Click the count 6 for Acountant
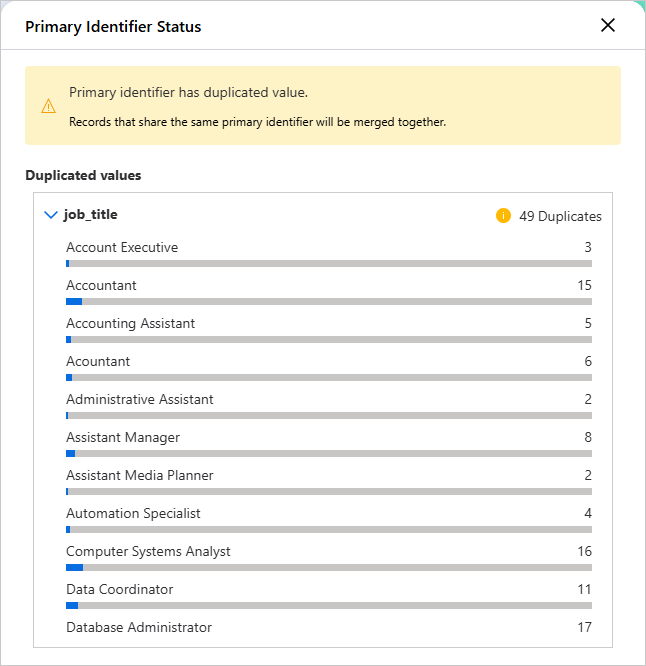Viewport: 646px width, 666px height. (x=588, y=361)
